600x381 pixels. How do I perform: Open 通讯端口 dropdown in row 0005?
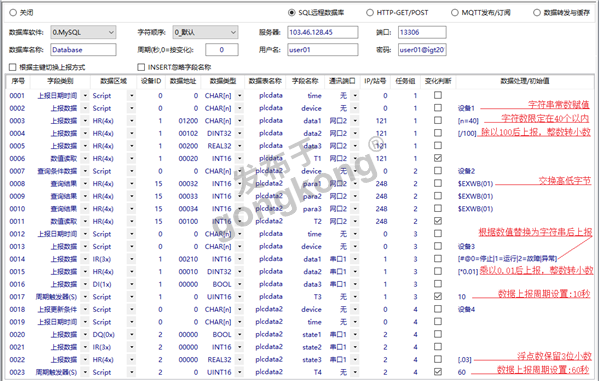click(355, 146)
